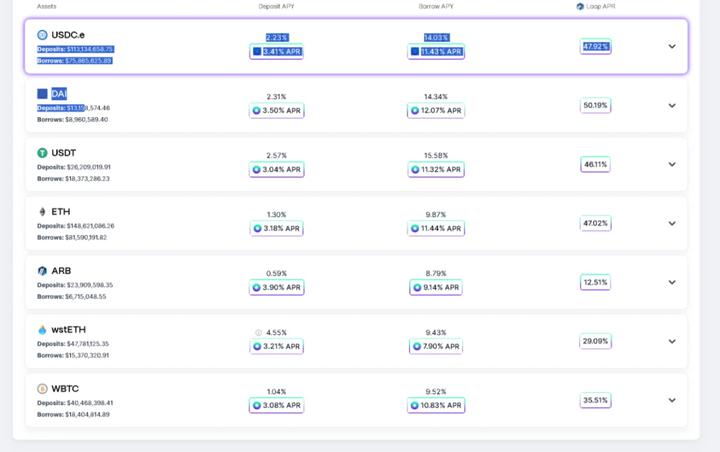Viewport: 720px width, 452px height.
Task: Click reward icon in wstETH 3.21% APR badge
Action: 257,346
